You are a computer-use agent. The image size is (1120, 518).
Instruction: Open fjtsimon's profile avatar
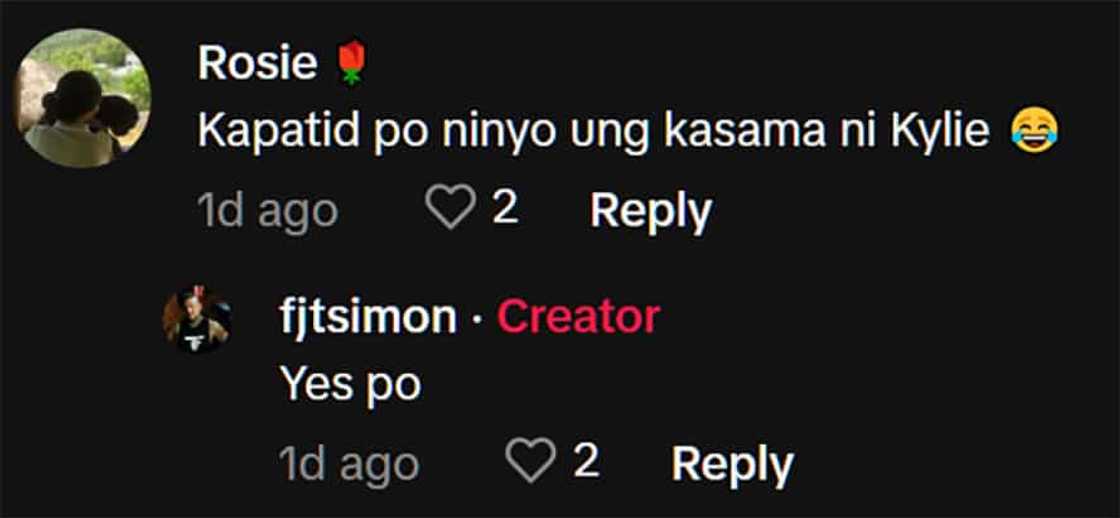(196, 320)
